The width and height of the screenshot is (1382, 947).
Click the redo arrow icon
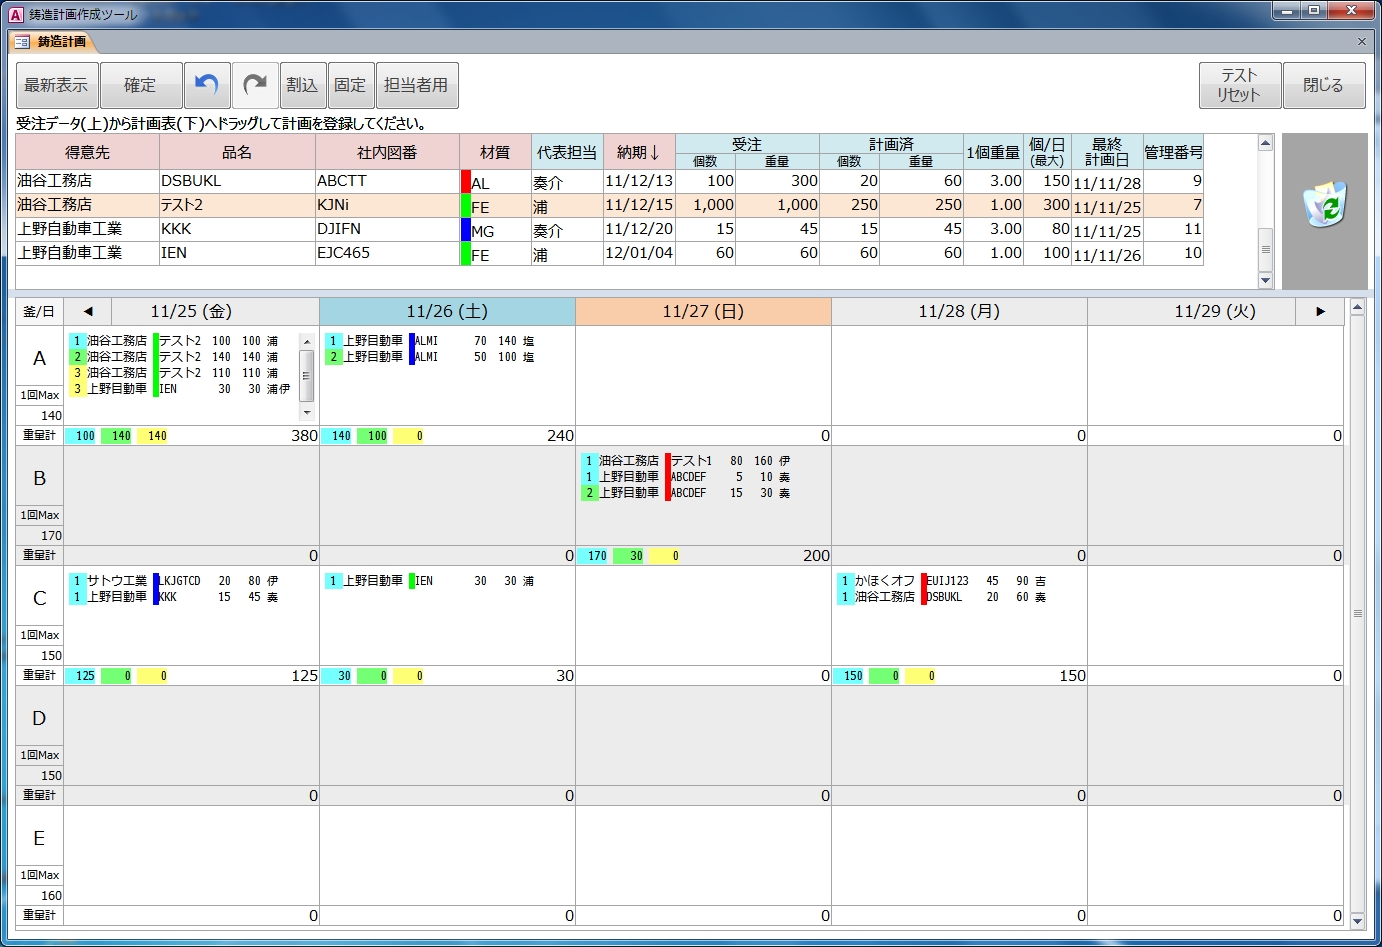[x=255, y=85]
